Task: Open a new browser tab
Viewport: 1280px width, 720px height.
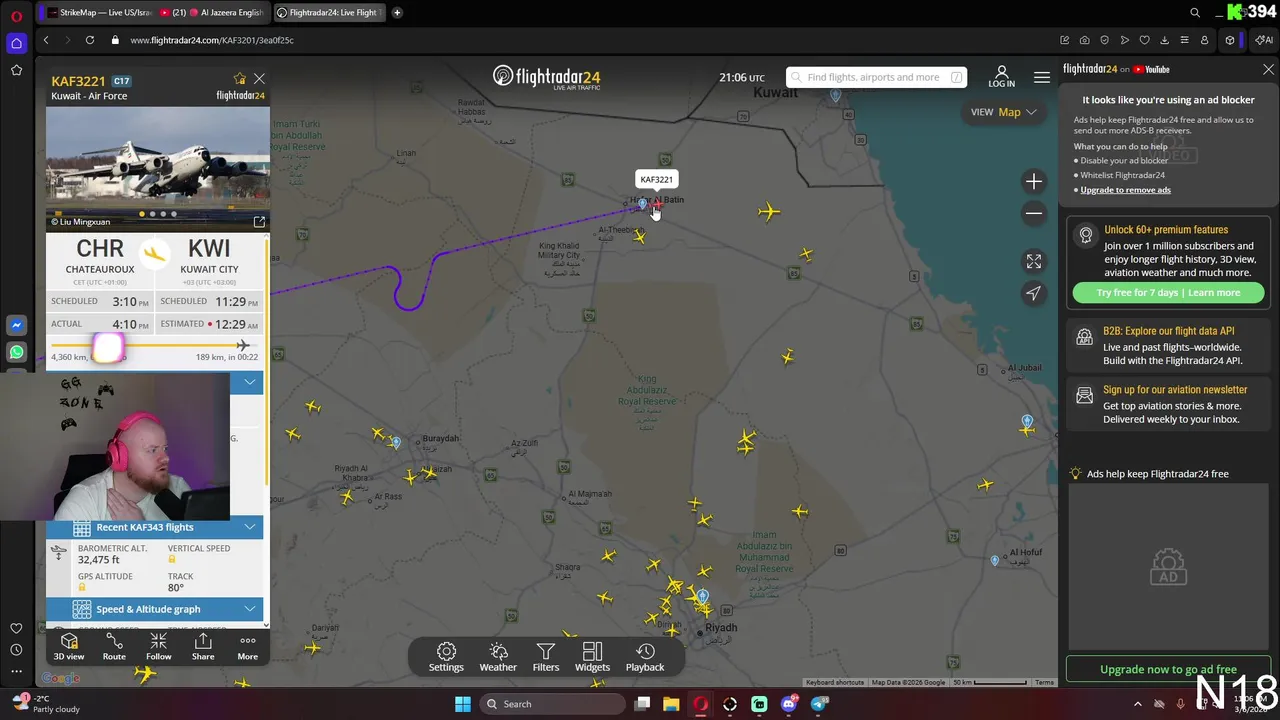Action: point(397,13)
